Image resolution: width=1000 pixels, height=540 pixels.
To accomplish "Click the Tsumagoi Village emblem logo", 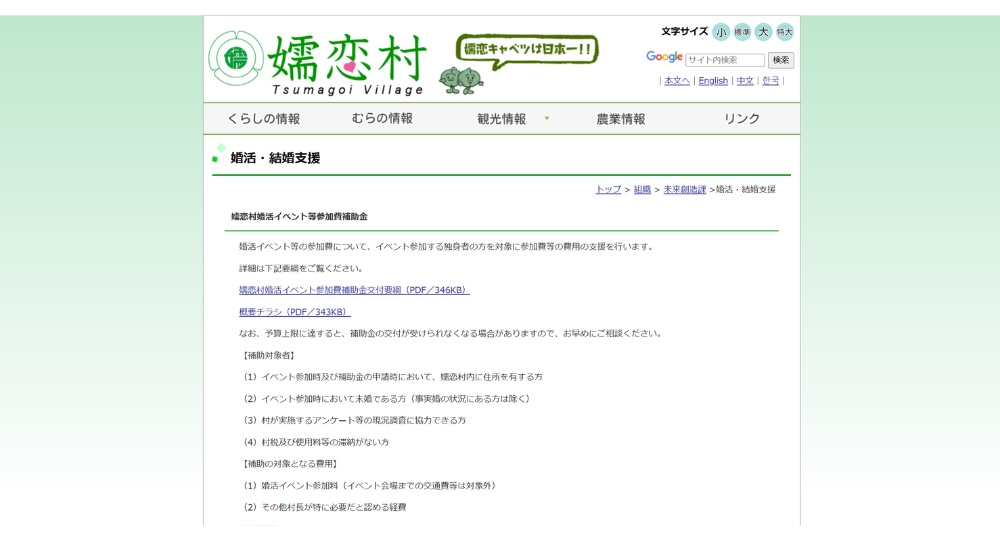I will click(x=236, y=58).
